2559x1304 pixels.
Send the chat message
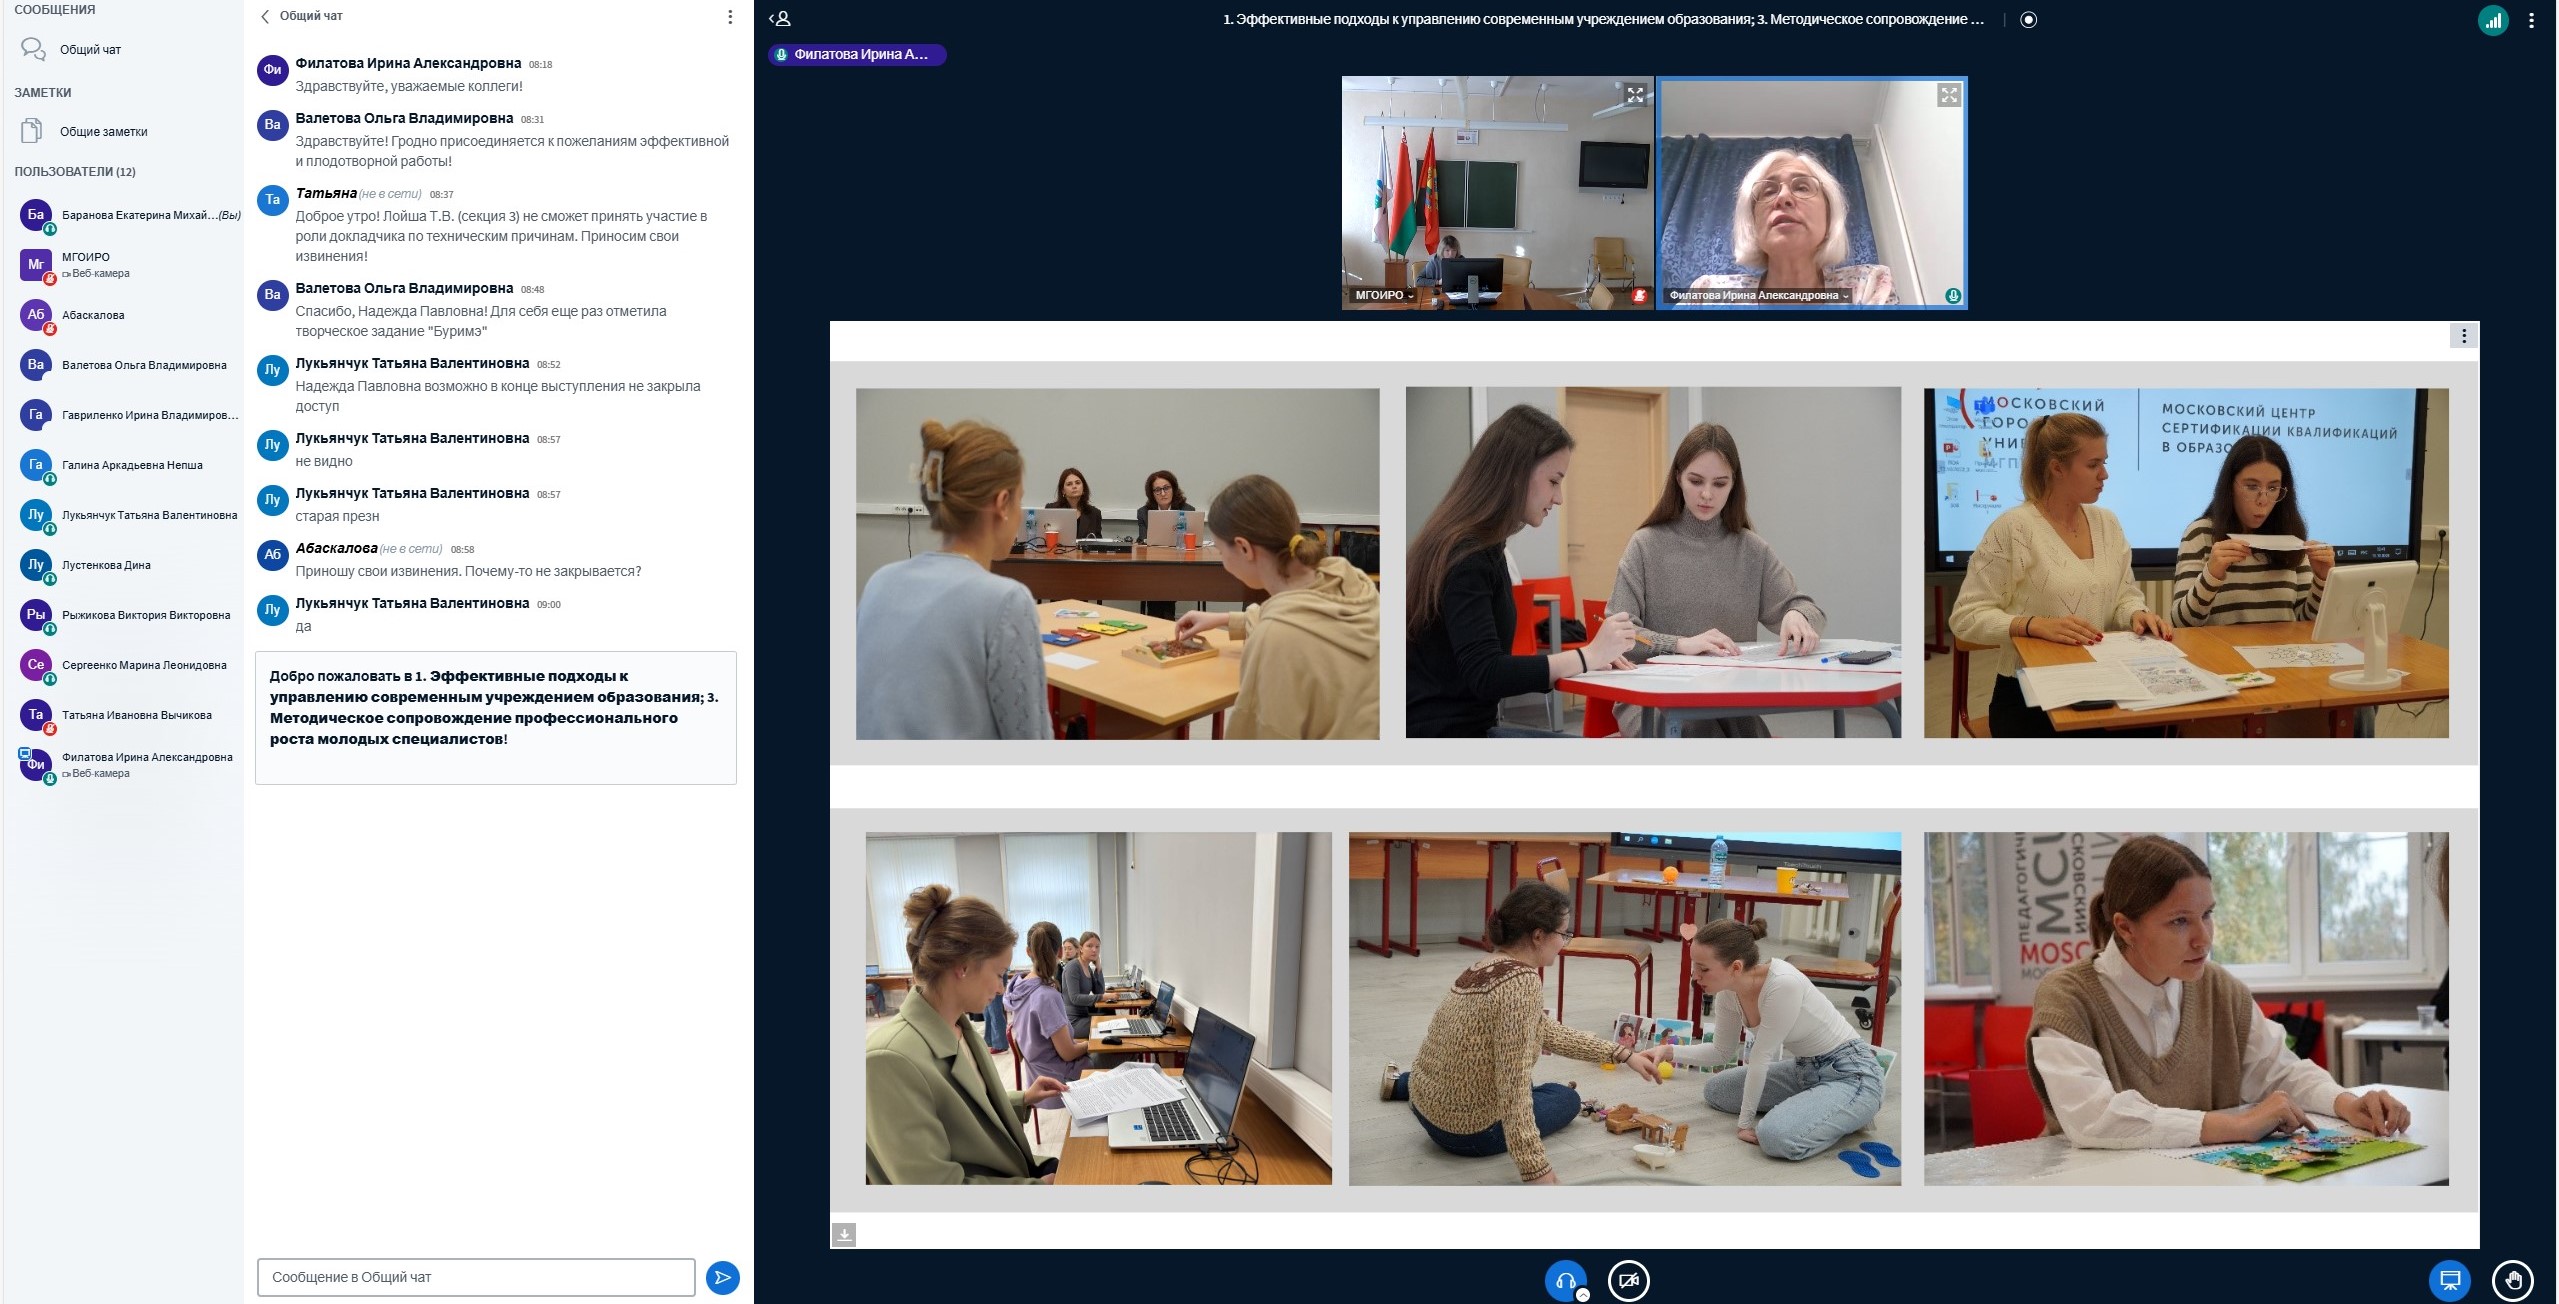pos(722,1277)
